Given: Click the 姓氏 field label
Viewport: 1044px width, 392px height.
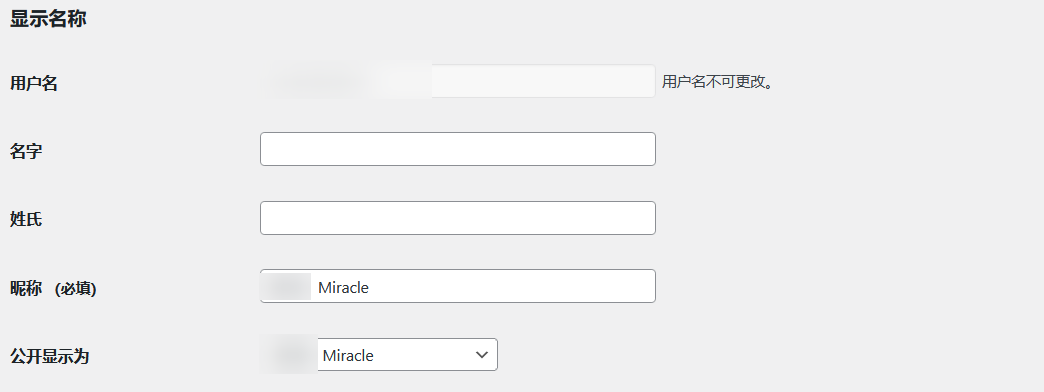Looking at the screenshot, I should pyautogui.click(x=26, y=220).
